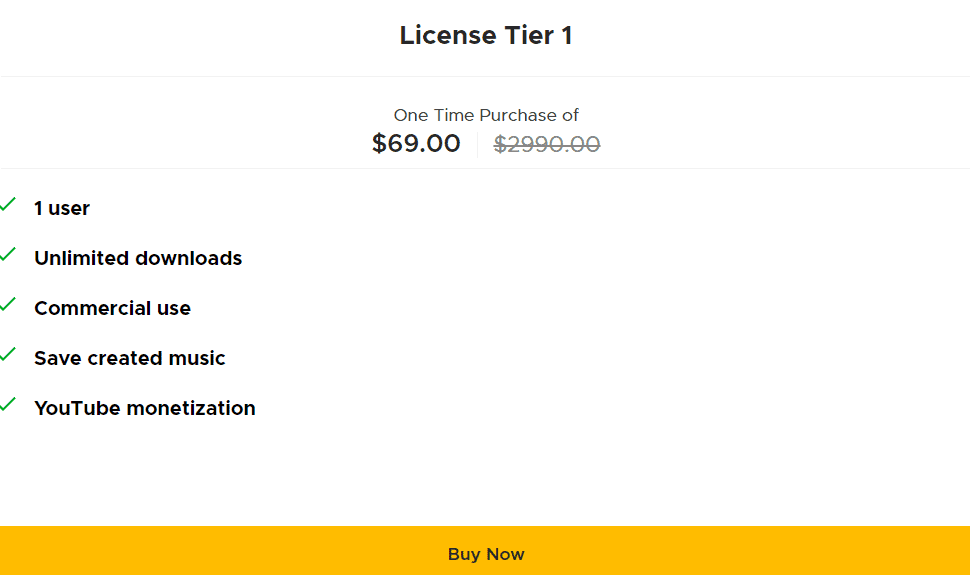Click the vertical divider between the prices
The image size is (970, 575).
coord(477,145)
